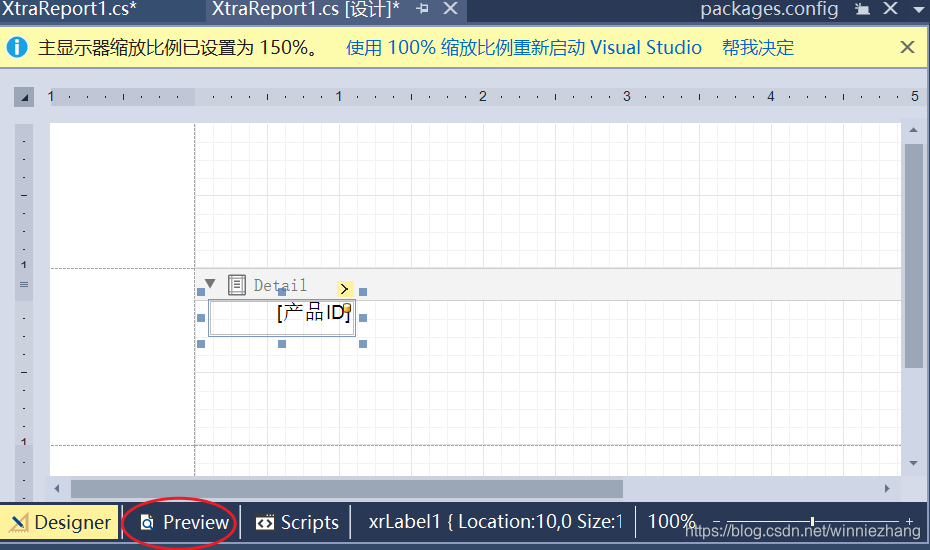Click the blue info icon in notification bar

(x=17, y=47)
